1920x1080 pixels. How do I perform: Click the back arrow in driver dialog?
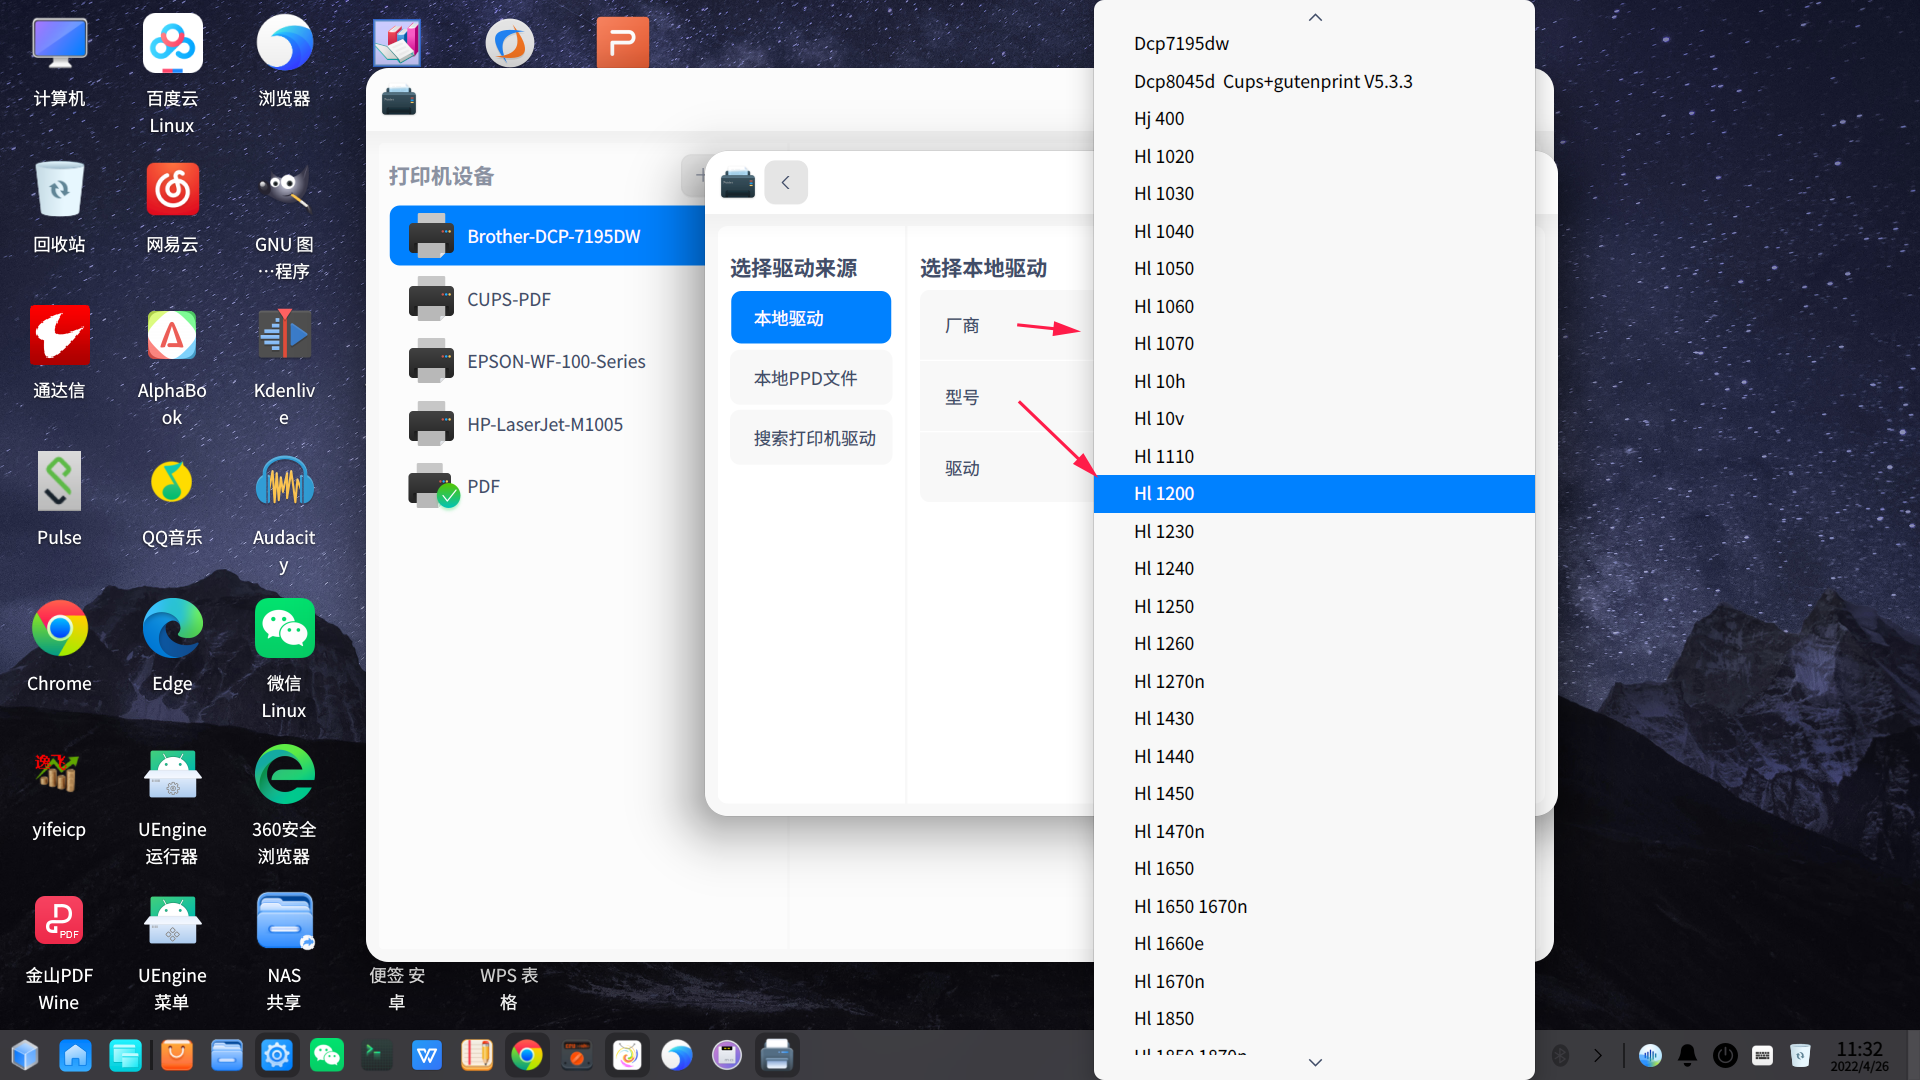click(x=786, y=182)
